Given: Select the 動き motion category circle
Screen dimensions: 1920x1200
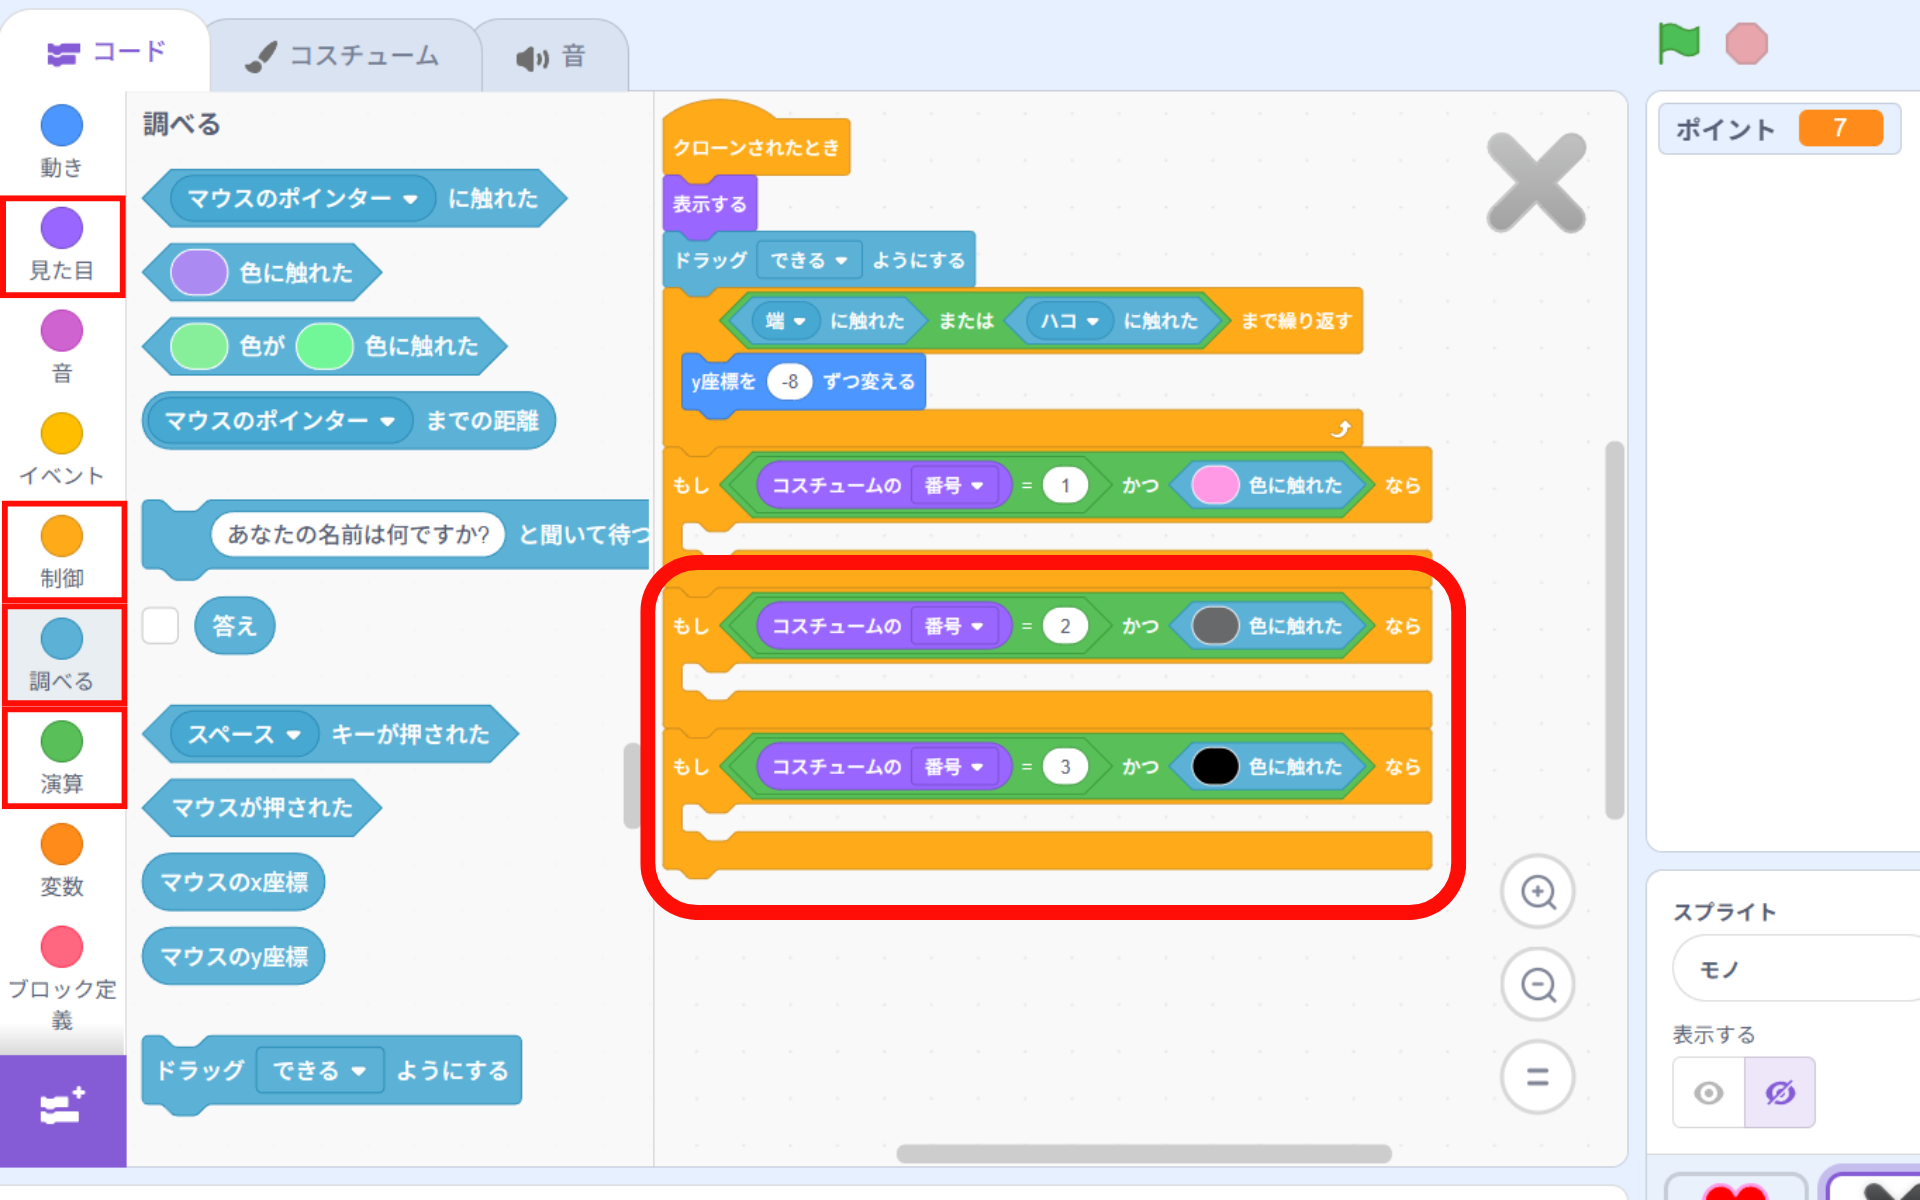Looking at the screenshot, I should (x=62, y=126).
